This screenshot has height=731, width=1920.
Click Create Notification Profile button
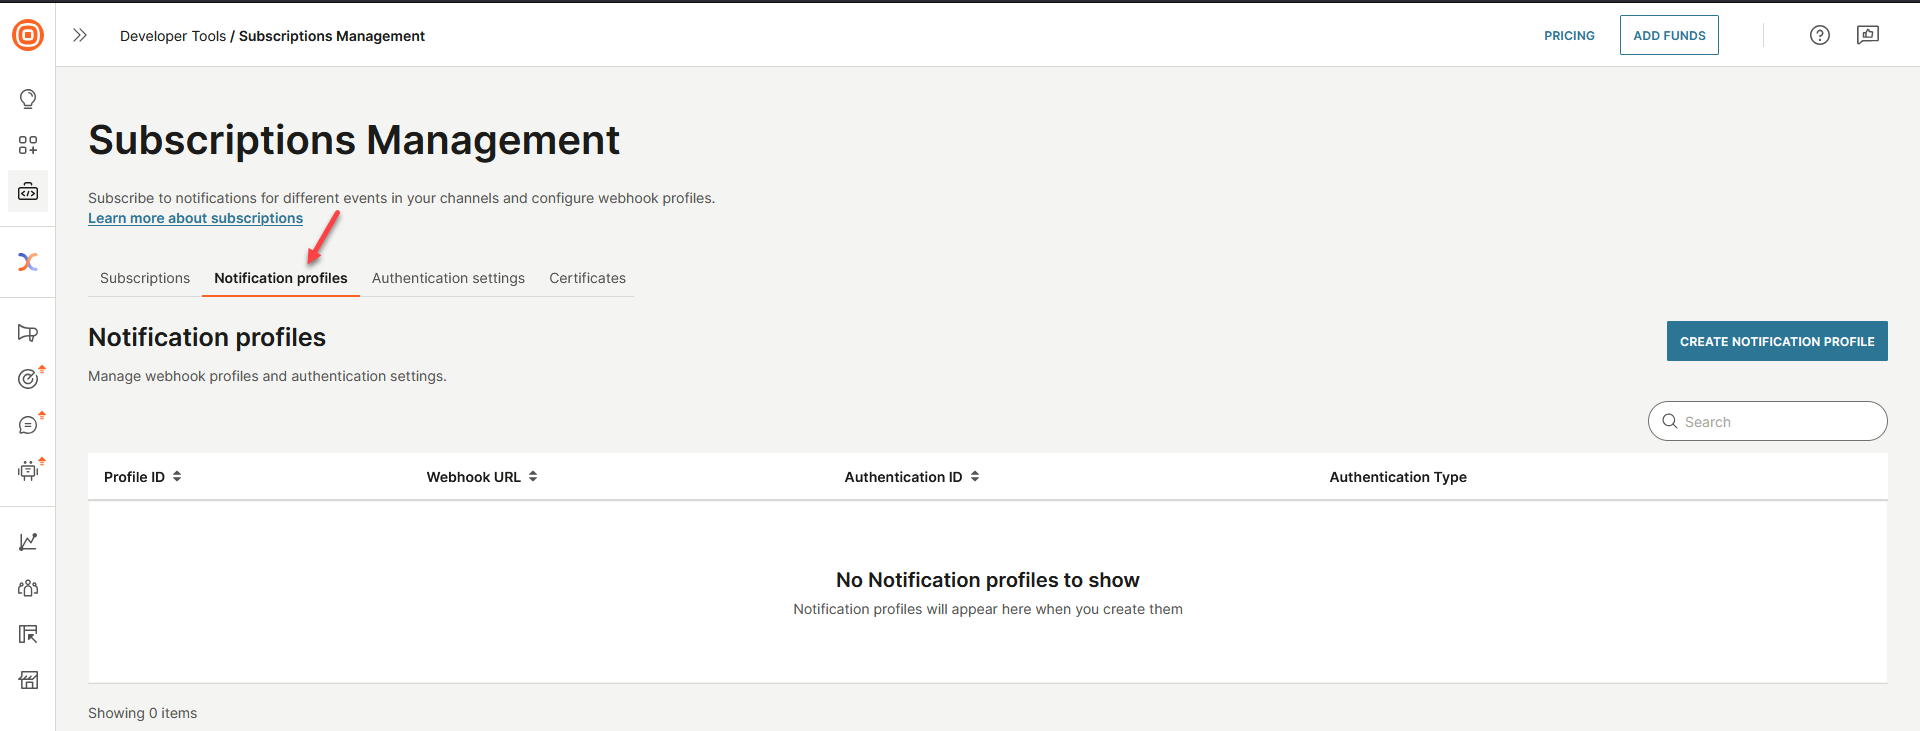click(1776, 341)
